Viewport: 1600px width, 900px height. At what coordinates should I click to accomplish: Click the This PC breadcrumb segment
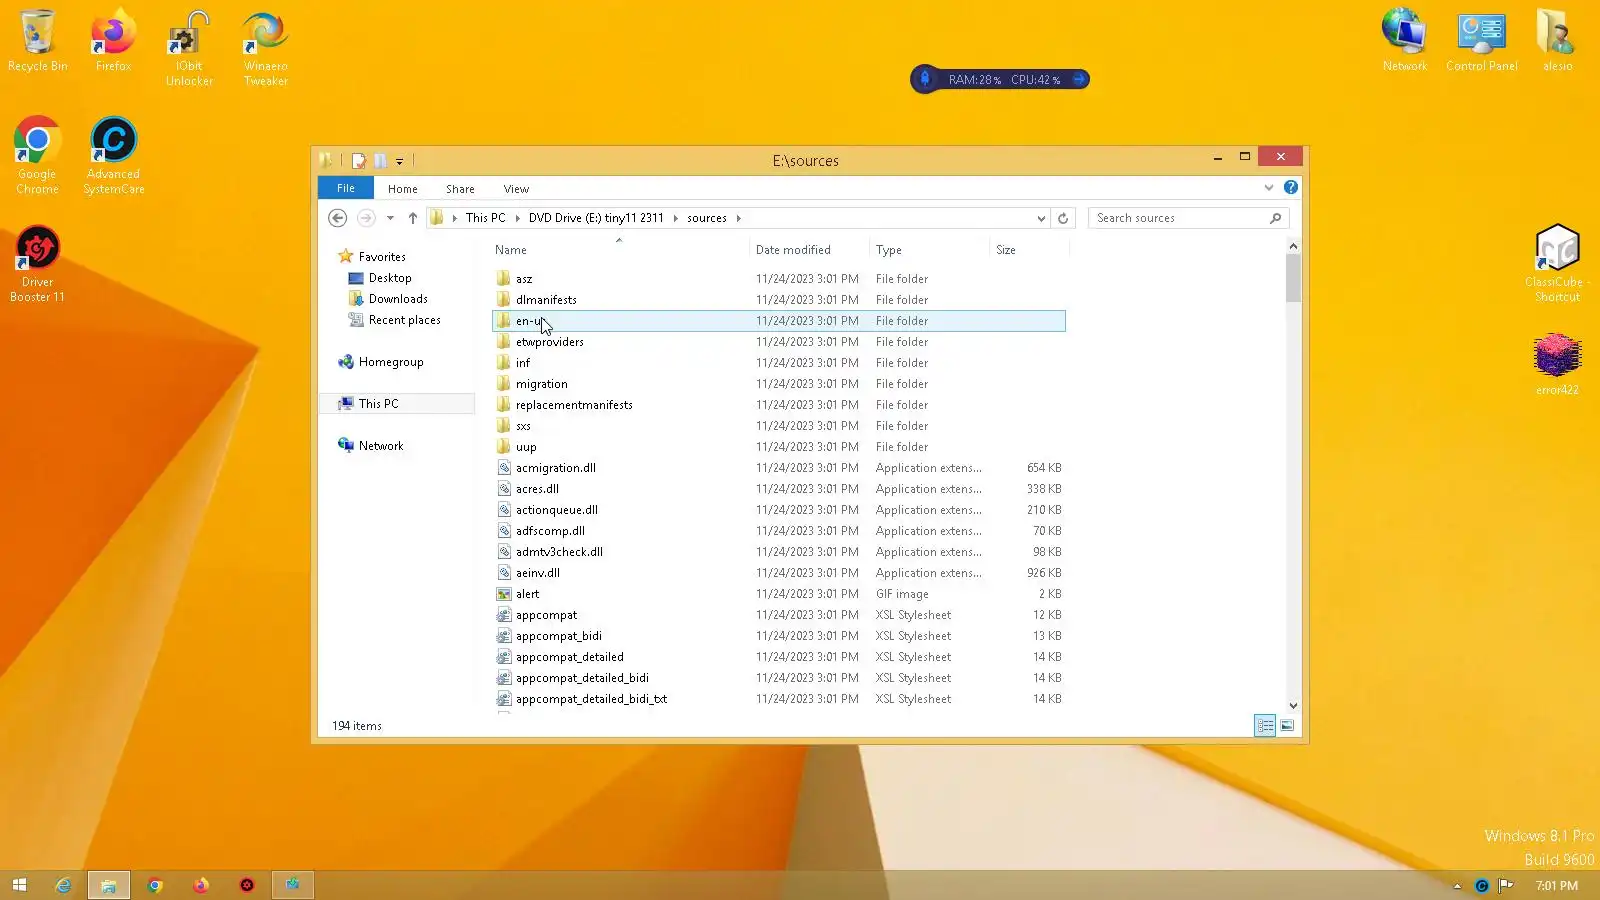[x=485, y=218]
